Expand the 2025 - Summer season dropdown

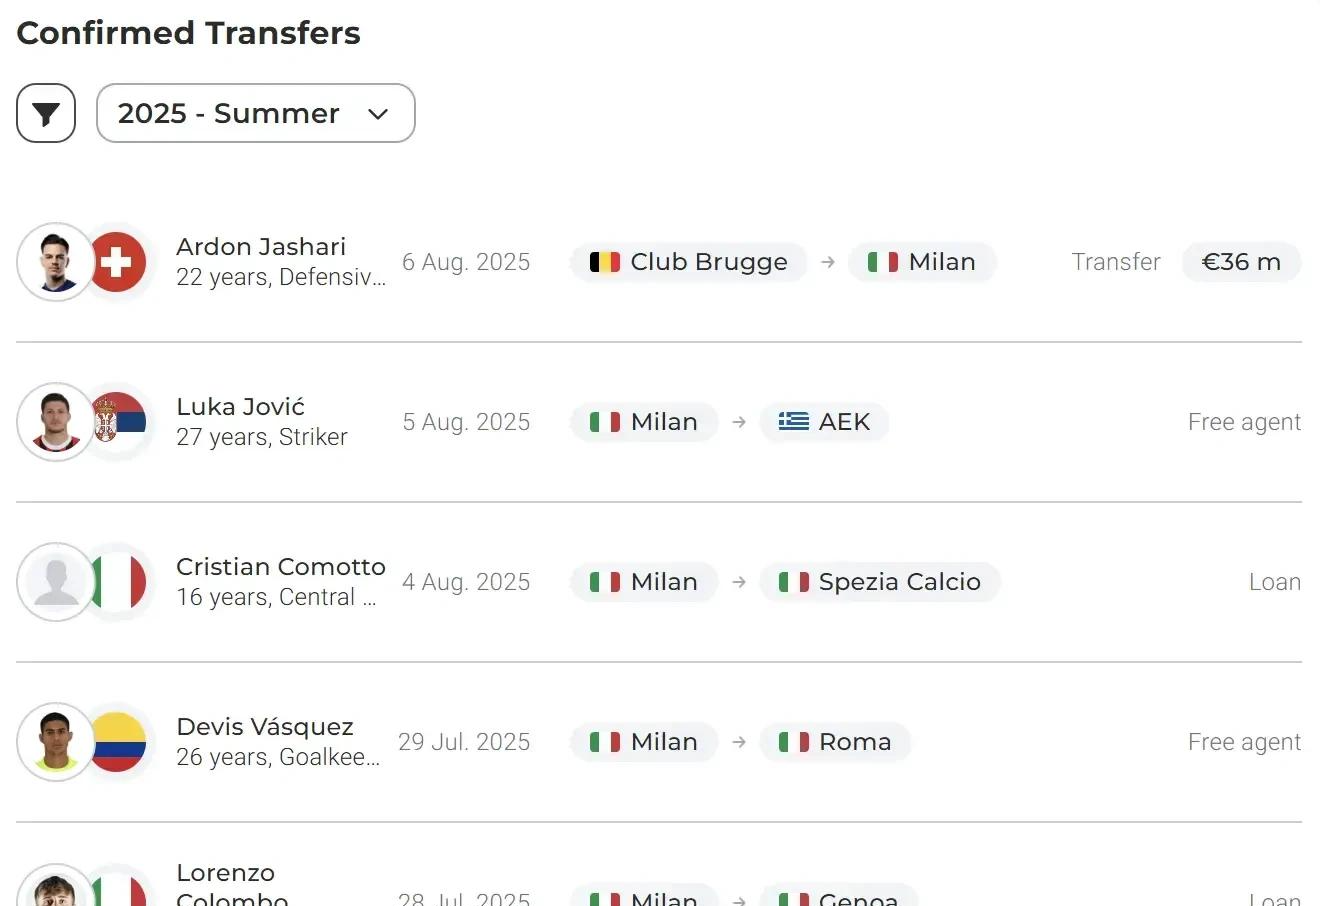tap(255, 113)
